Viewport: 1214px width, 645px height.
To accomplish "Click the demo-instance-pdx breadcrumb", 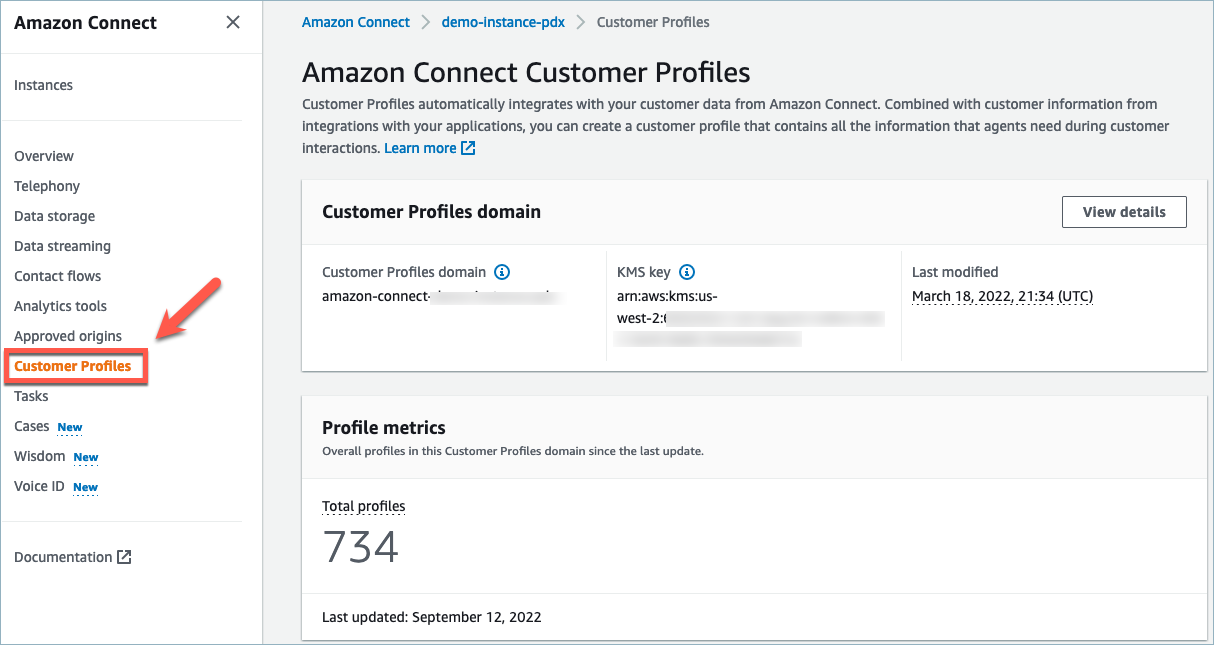I will click(503, 21).
